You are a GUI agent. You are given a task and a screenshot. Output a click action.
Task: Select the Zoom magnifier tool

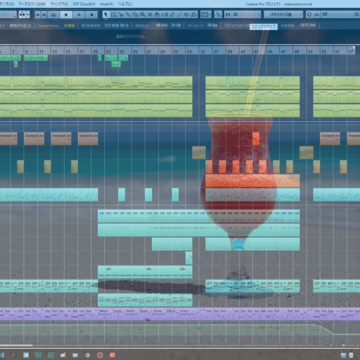[x=142, y=15]
